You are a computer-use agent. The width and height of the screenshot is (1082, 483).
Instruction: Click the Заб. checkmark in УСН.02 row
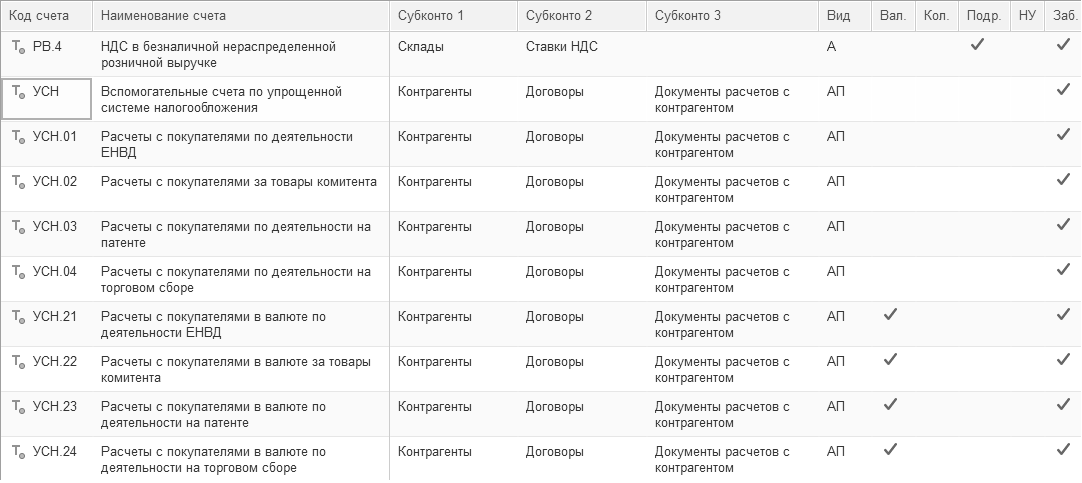[1063, 180]
